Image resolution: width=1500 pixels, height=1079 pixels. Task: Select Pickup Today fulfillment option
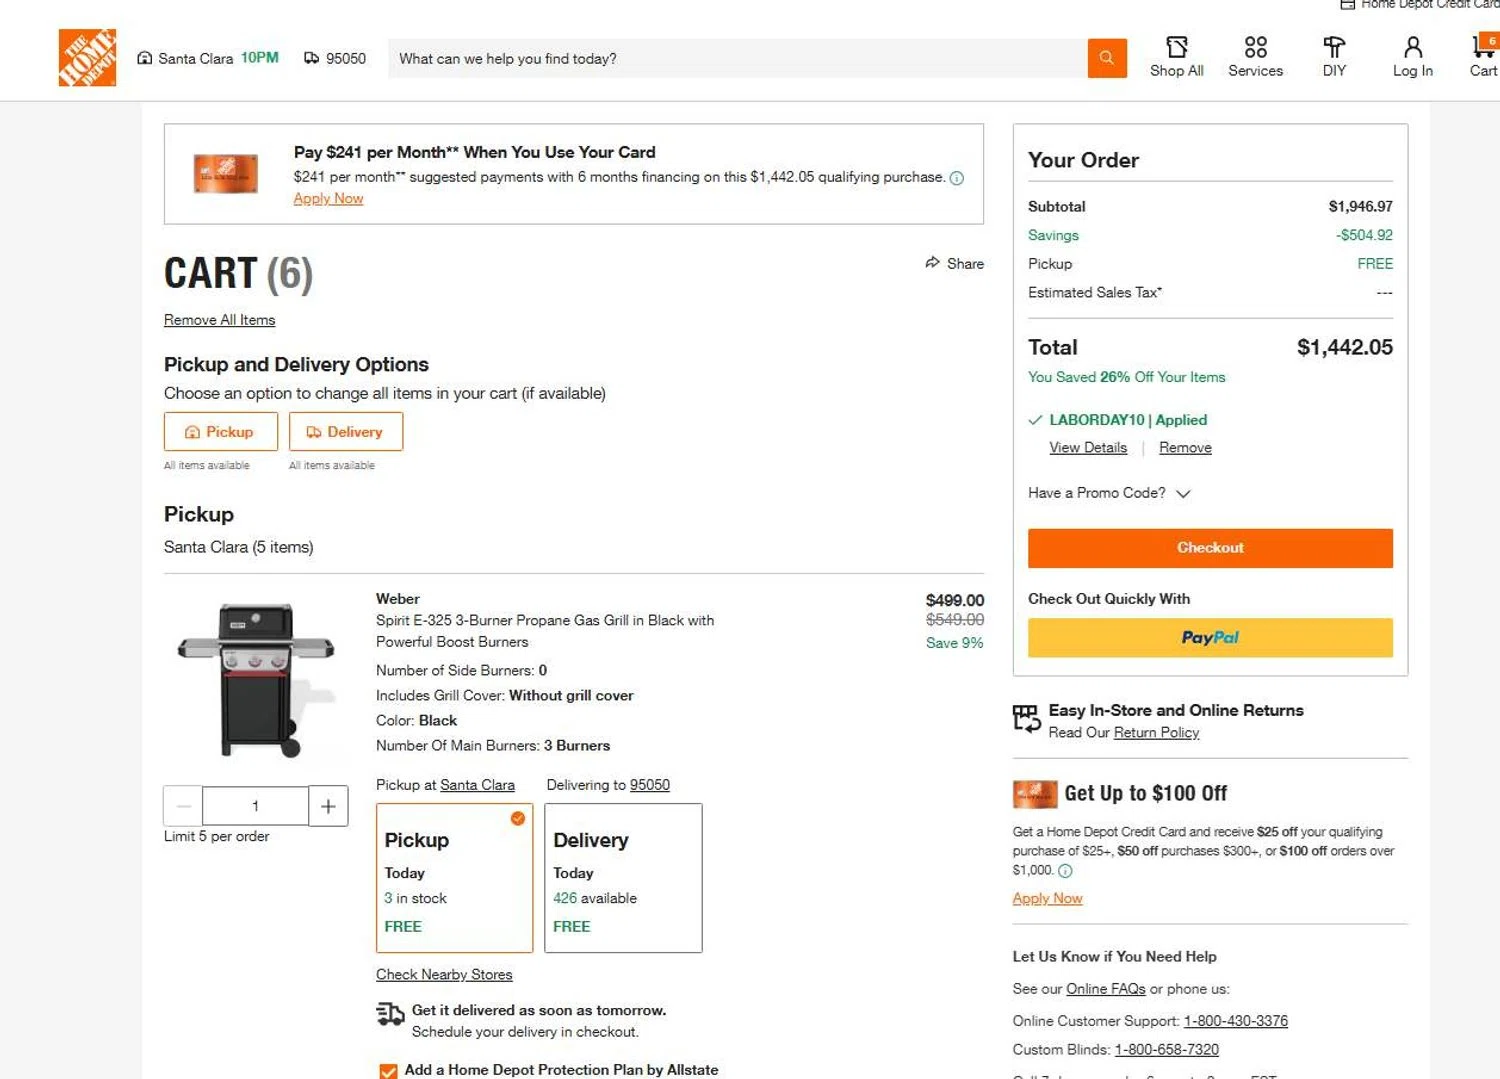click(454, 878)
